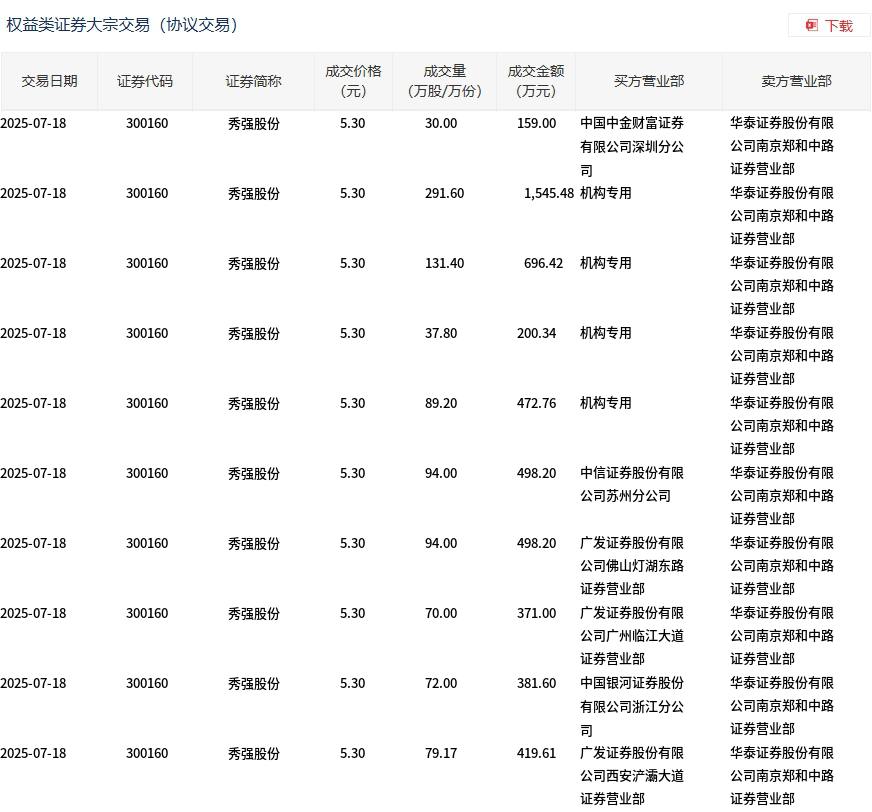Click 机构专用 in the 200.34 row
This screenshot has height=812, width=872.
pos(606,334)
